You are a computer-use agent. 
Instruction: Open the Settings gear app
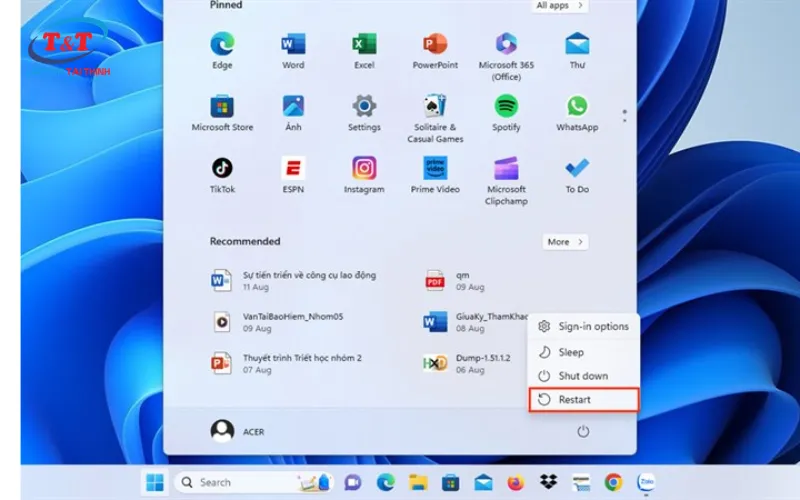tap(364, 113)
